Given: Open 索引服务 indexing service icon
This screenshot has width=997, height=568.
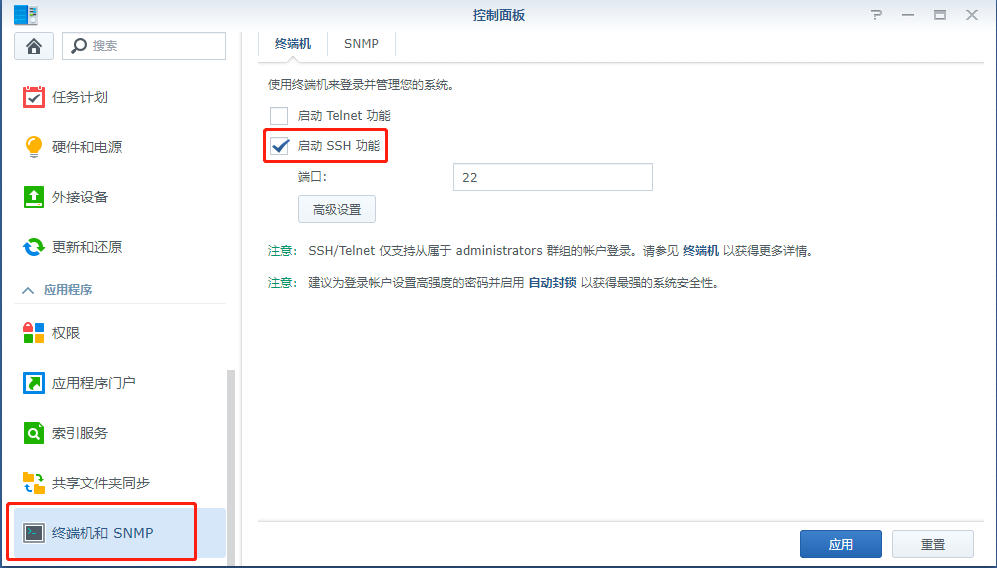Looking at the screenshot, I should (x=34, y=433).
